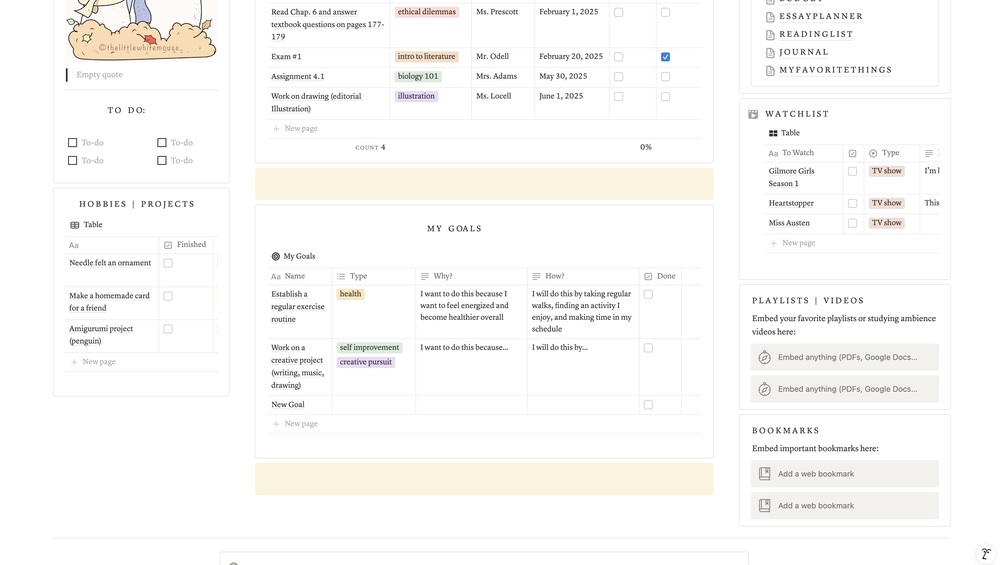
Task: Click the icon on the top Embed anything block
Action: point(765,358)
